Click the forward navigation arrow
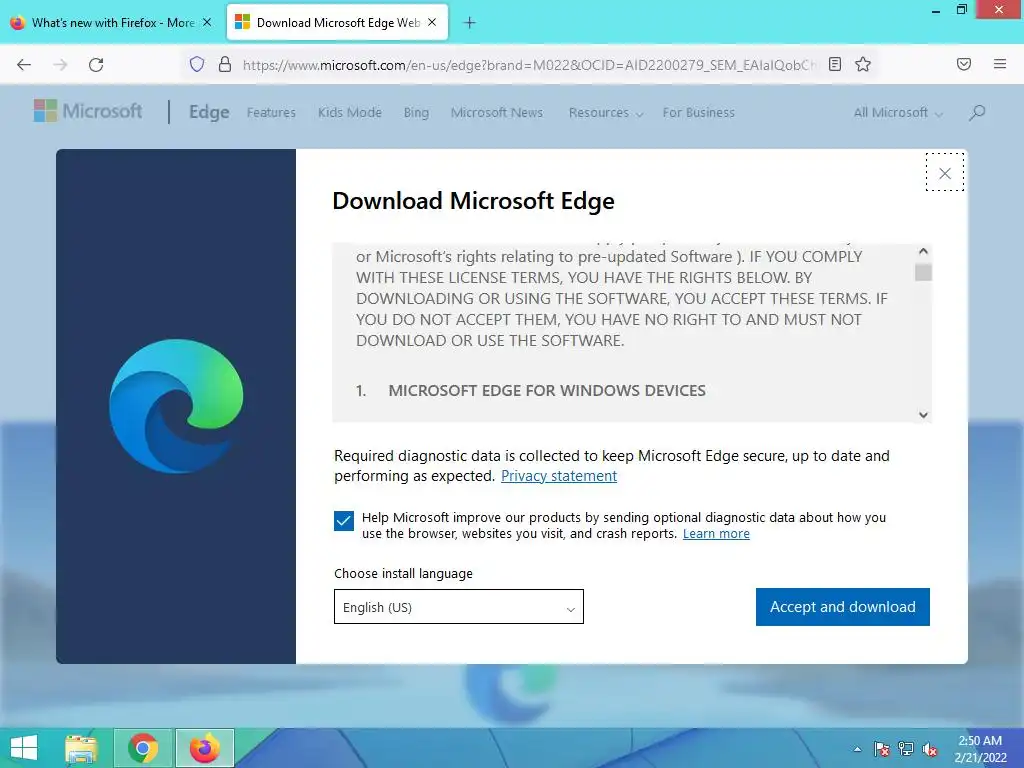 60,65
